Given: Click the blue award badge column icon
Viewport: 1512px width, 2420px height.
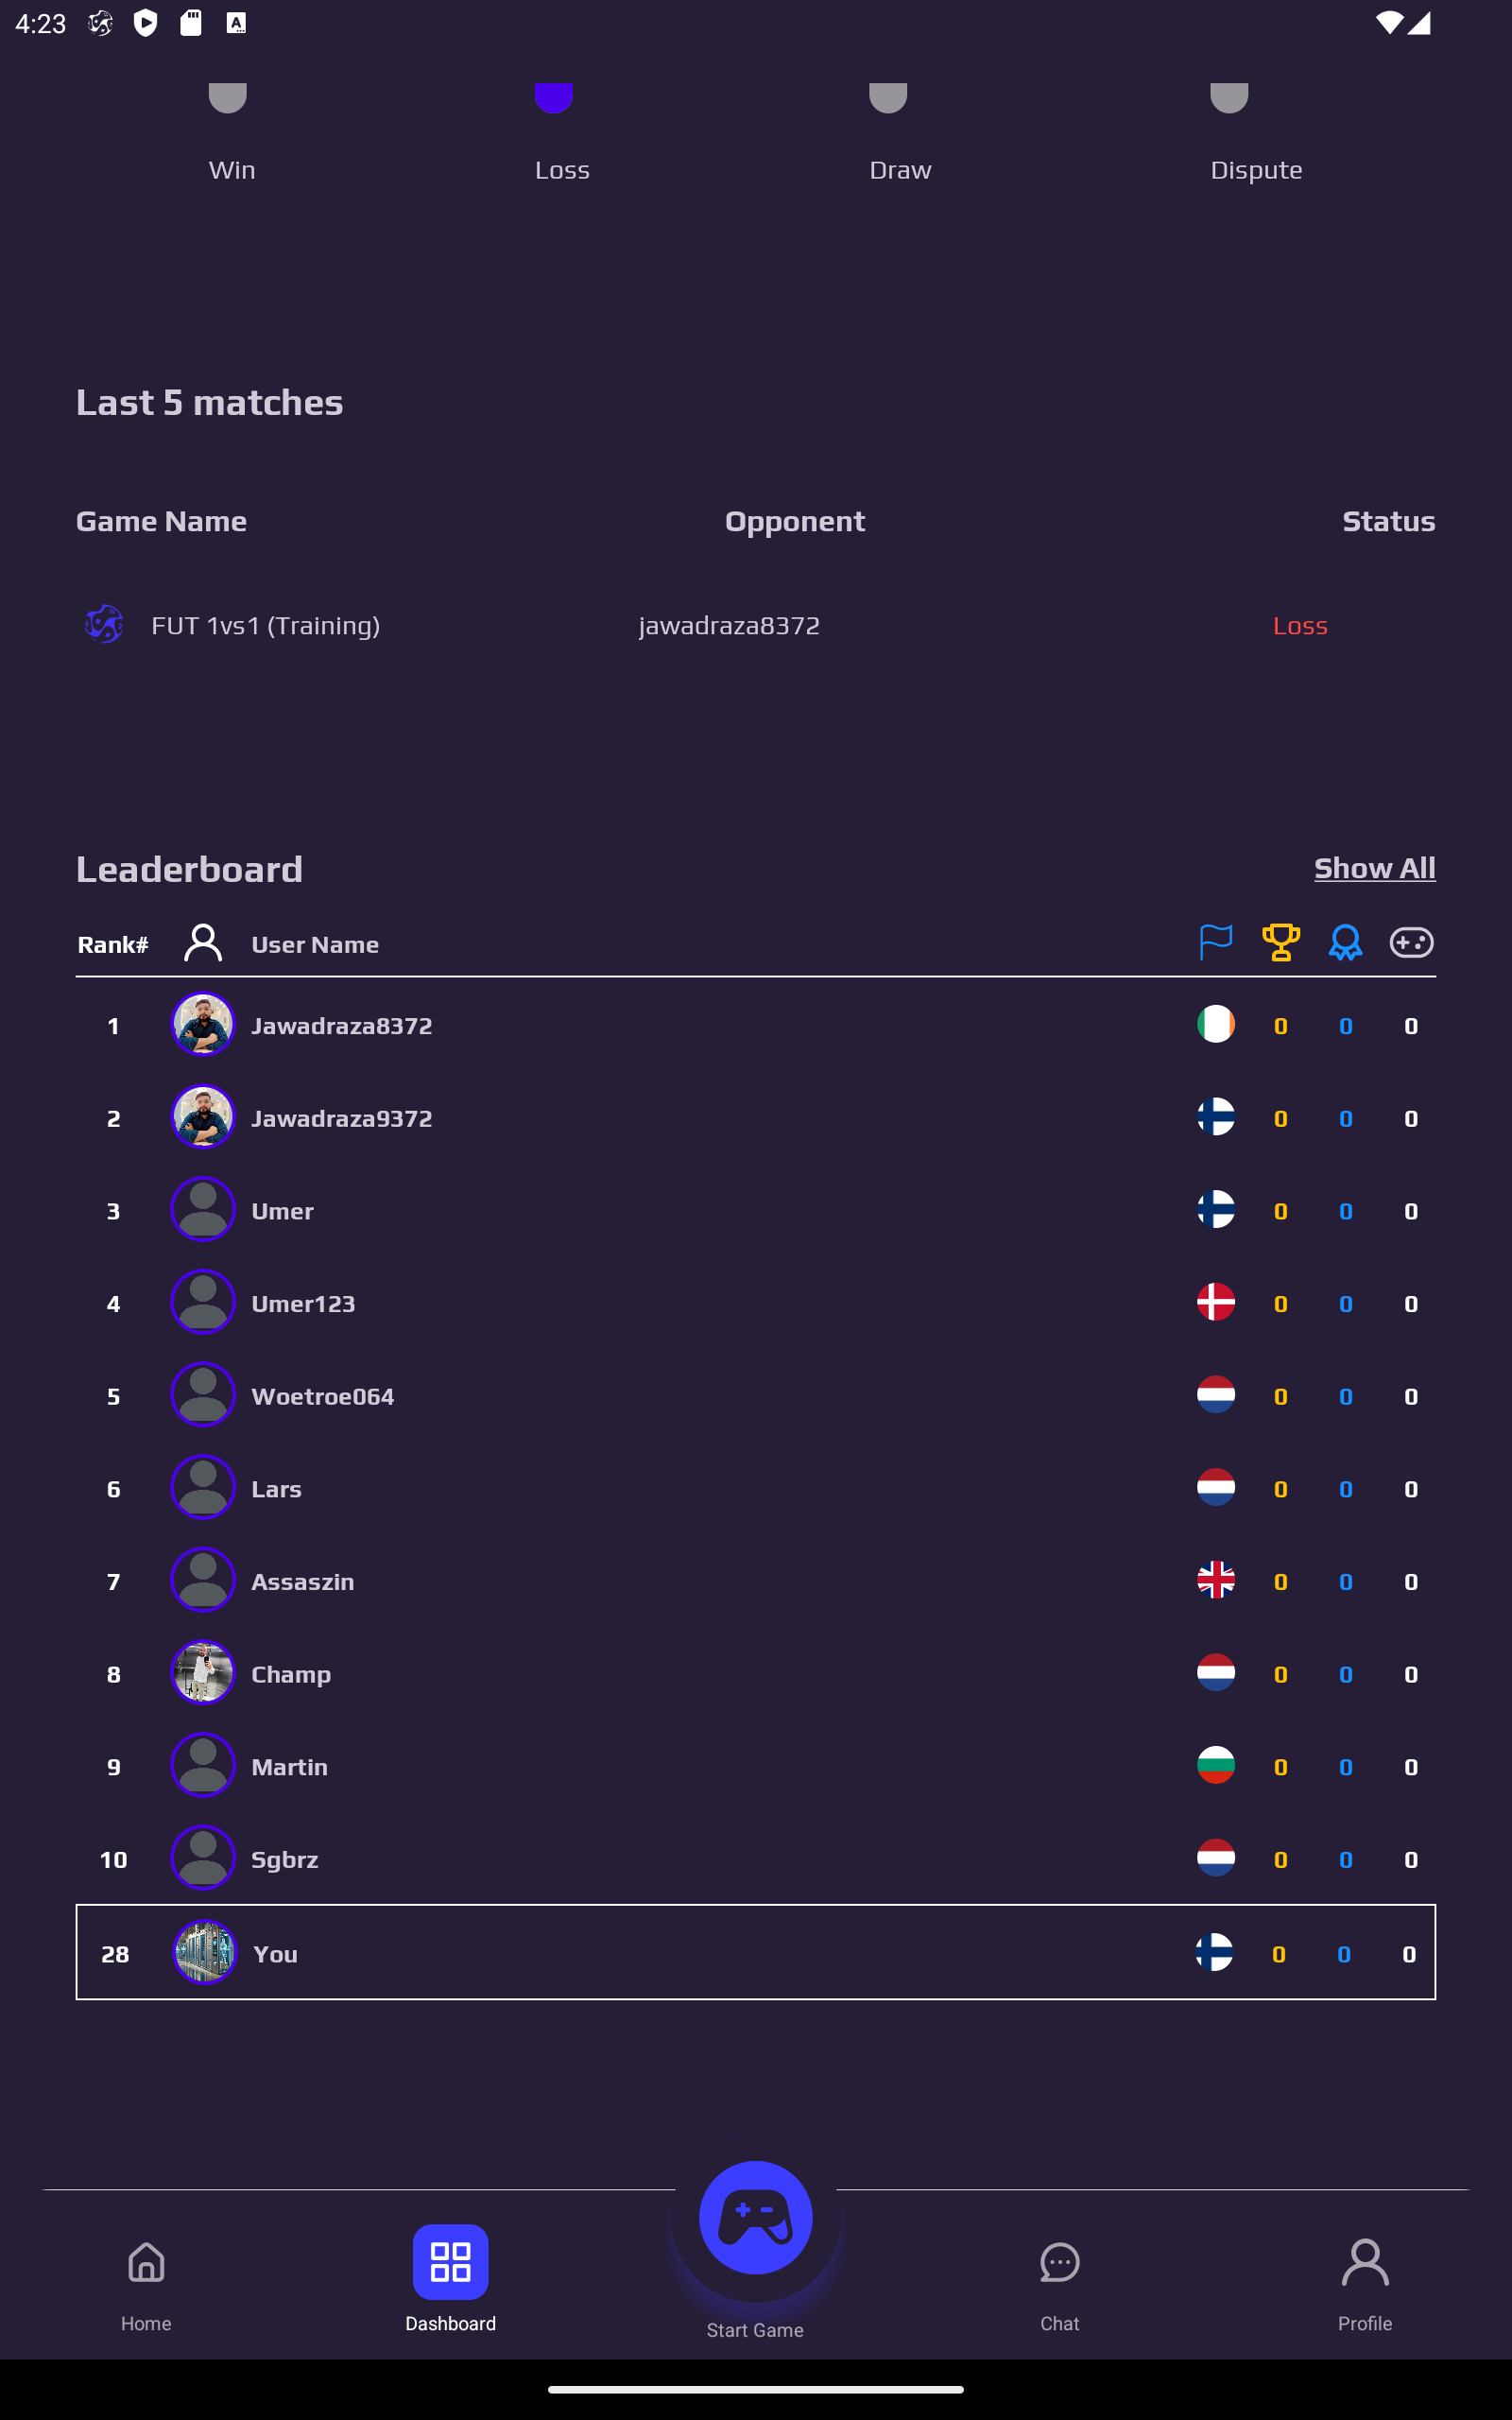Looking at the screenshot, I should (x=1345, y=942).
